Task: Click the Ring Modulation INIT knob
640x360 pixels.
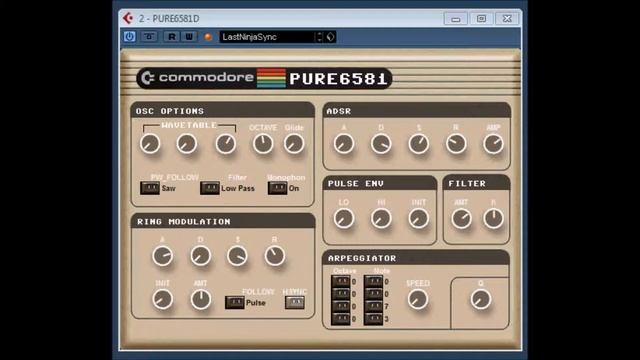Action: (162, 299)
